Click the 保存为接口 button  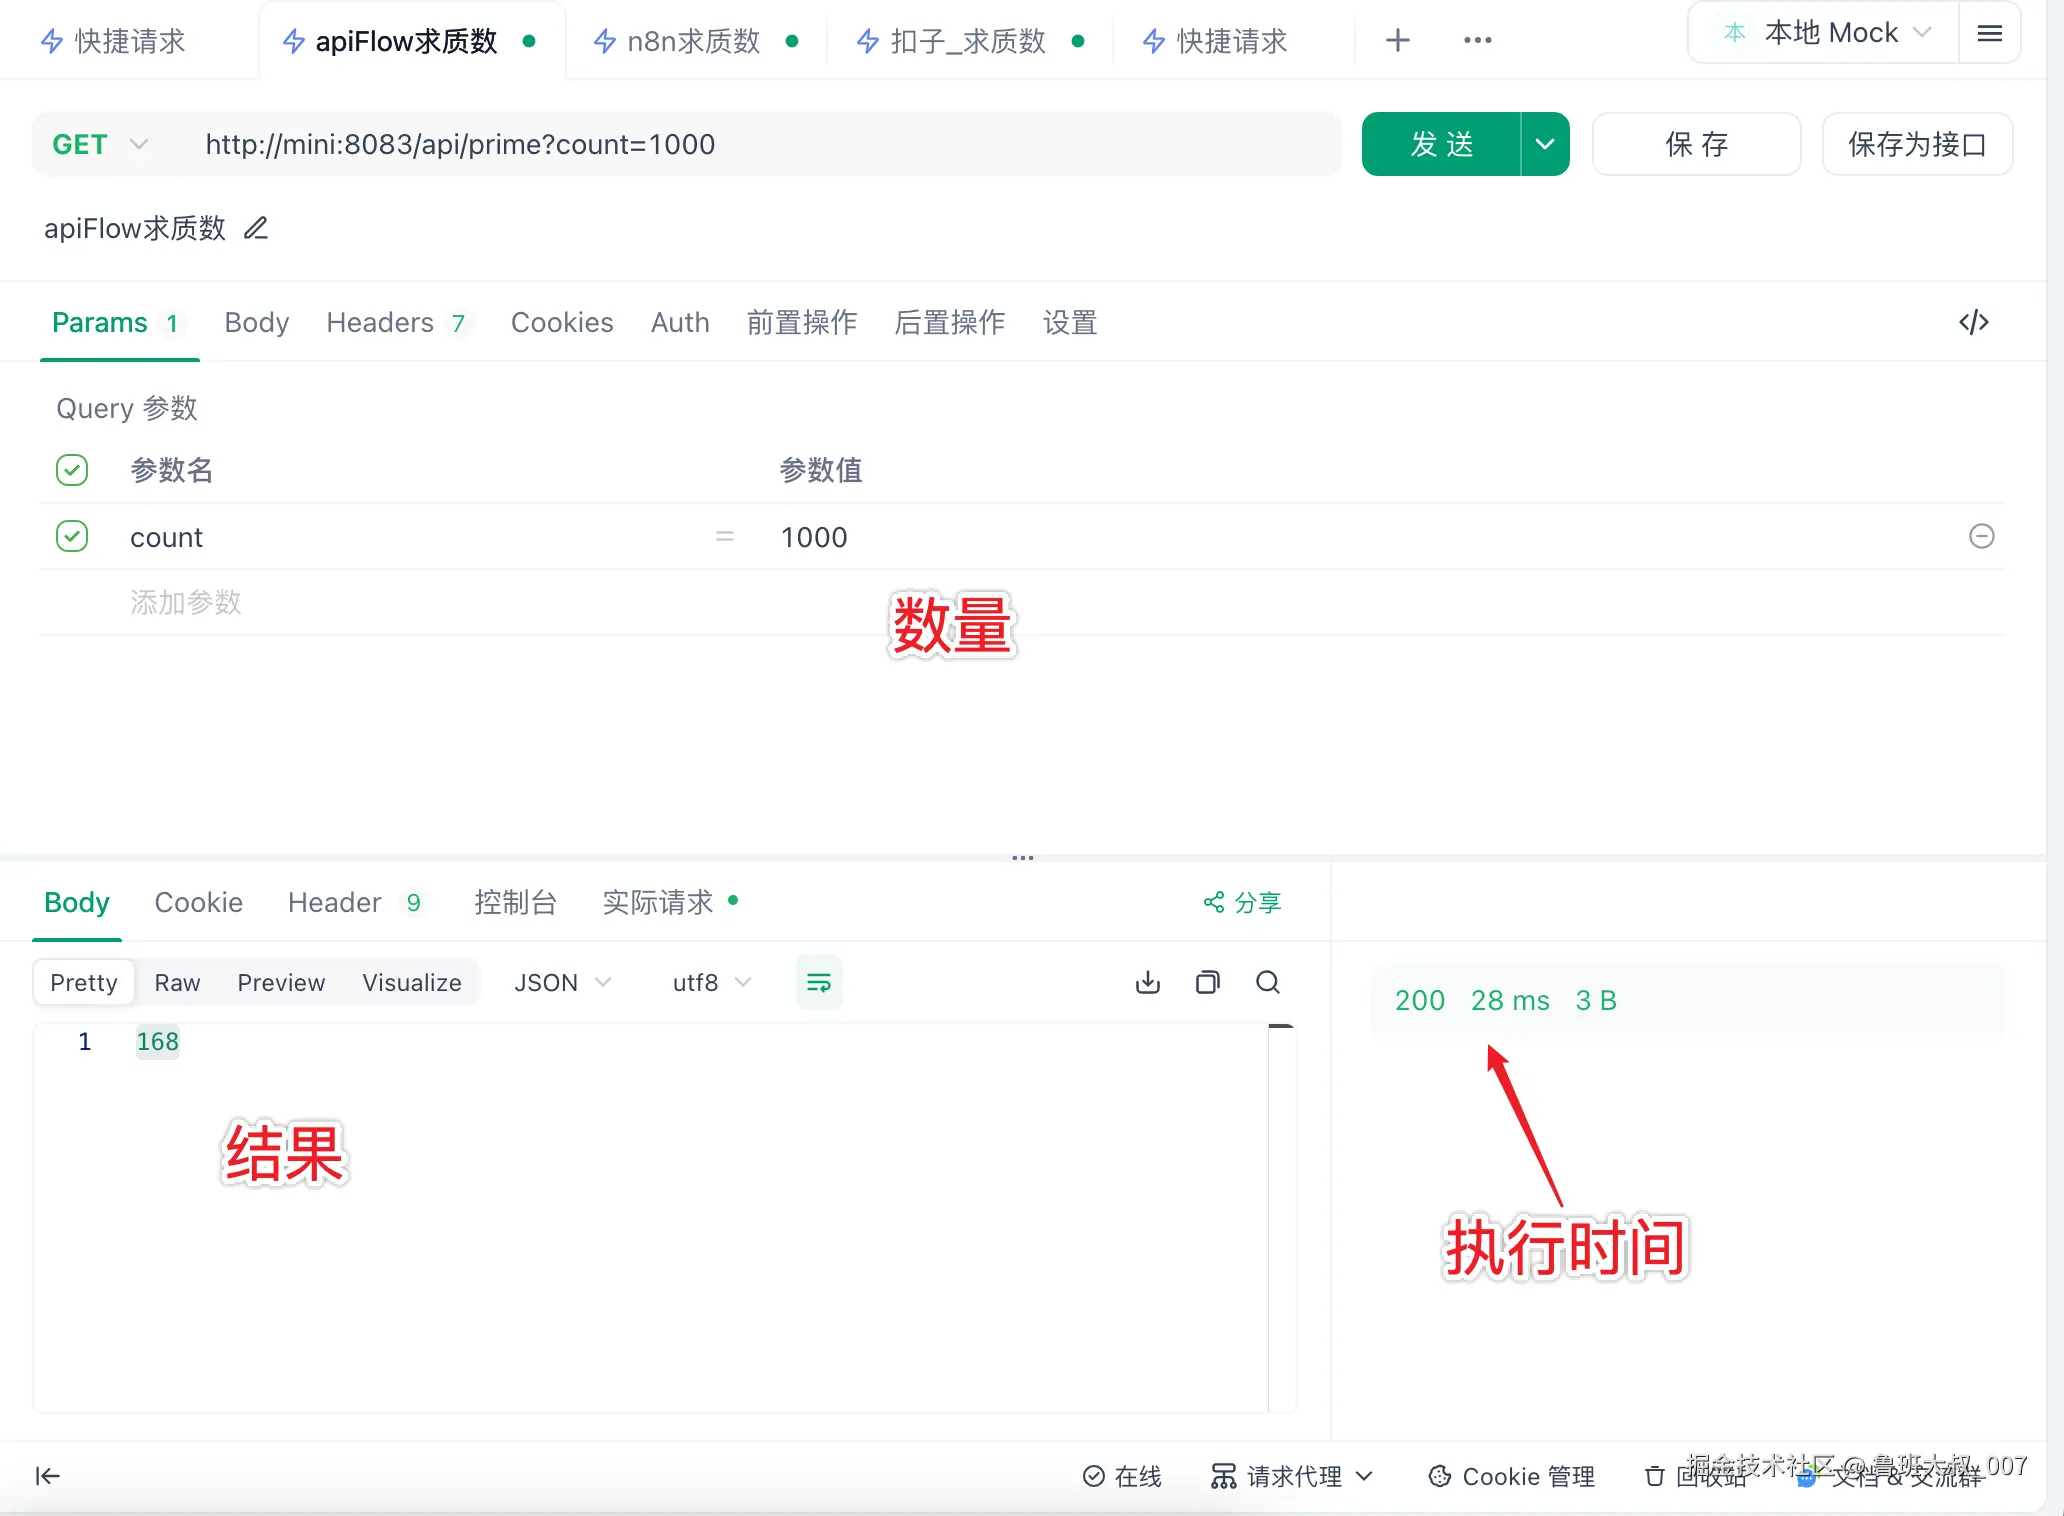click(x=1916, y=145)
